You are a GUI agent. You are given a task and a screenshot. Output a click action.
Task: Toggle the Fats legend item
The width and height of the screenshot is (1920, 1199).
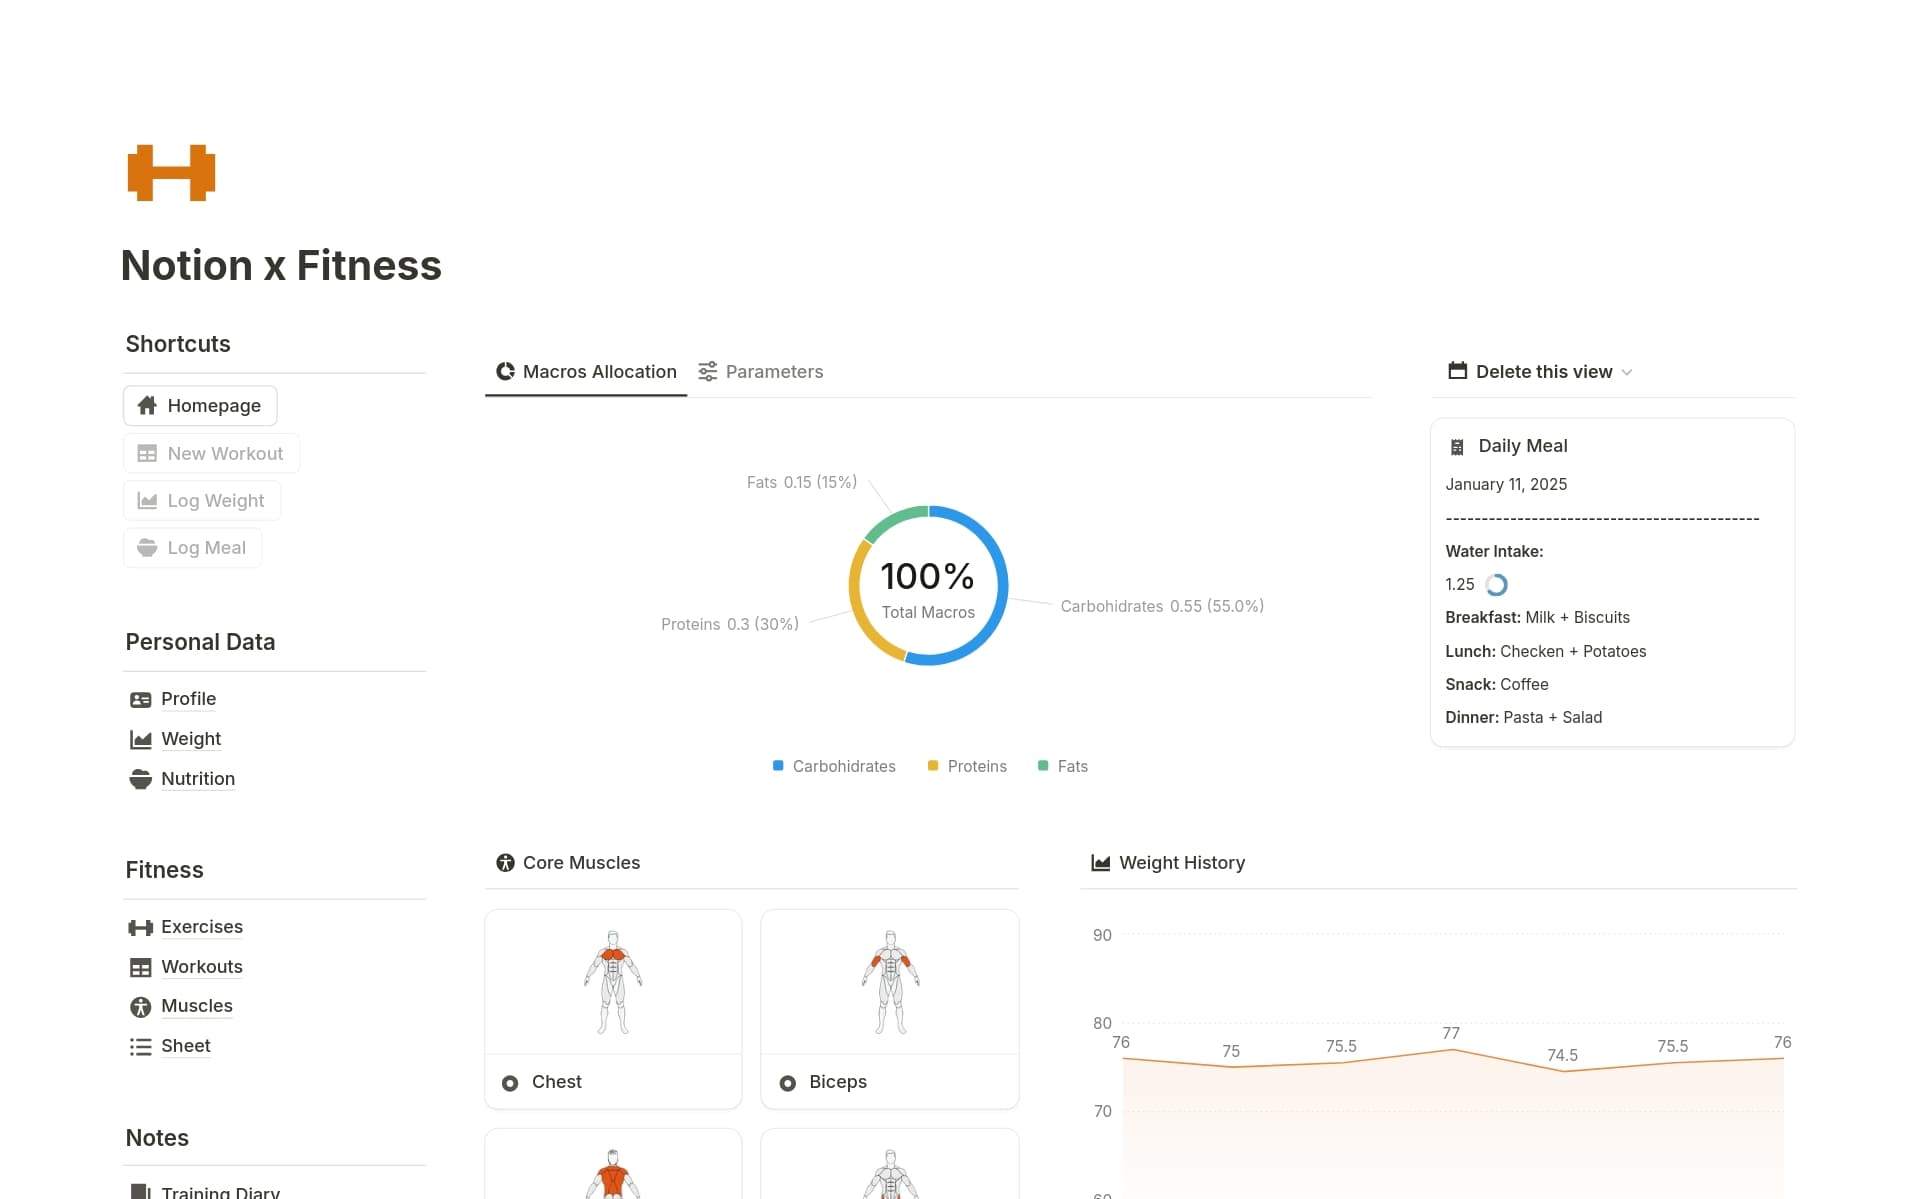tap(1062, 766)
